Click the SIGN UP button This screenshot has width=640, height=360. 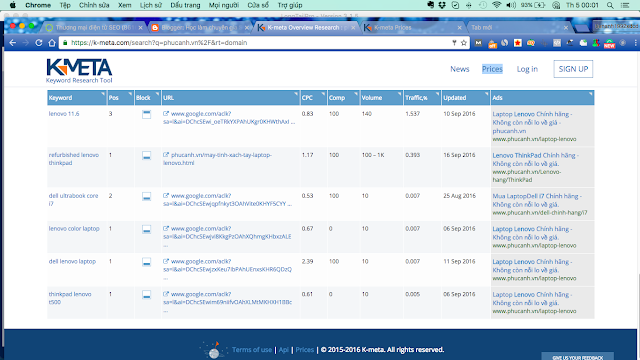(573, 69)
